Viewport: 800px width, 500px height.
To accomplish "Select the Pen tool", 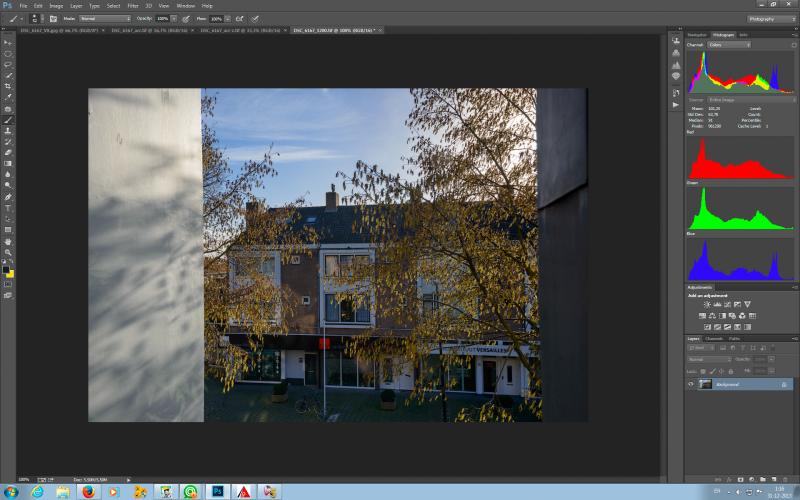I will click(x=8, y=197).
